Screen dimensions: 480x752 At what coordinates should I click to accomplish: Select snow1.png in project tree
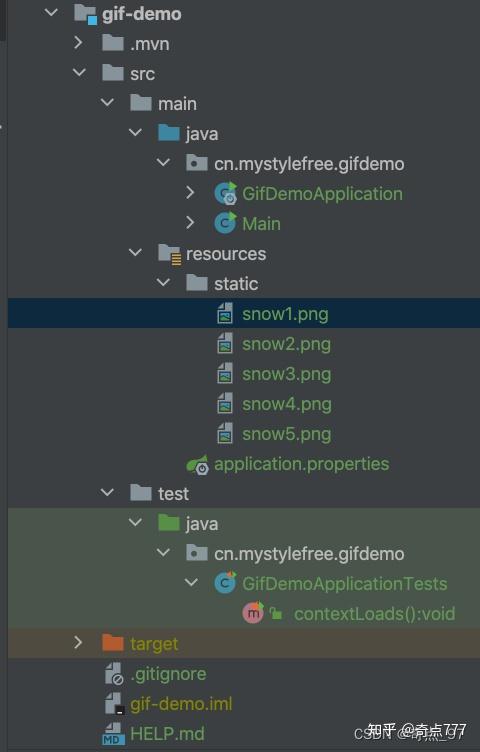(244, 314)
